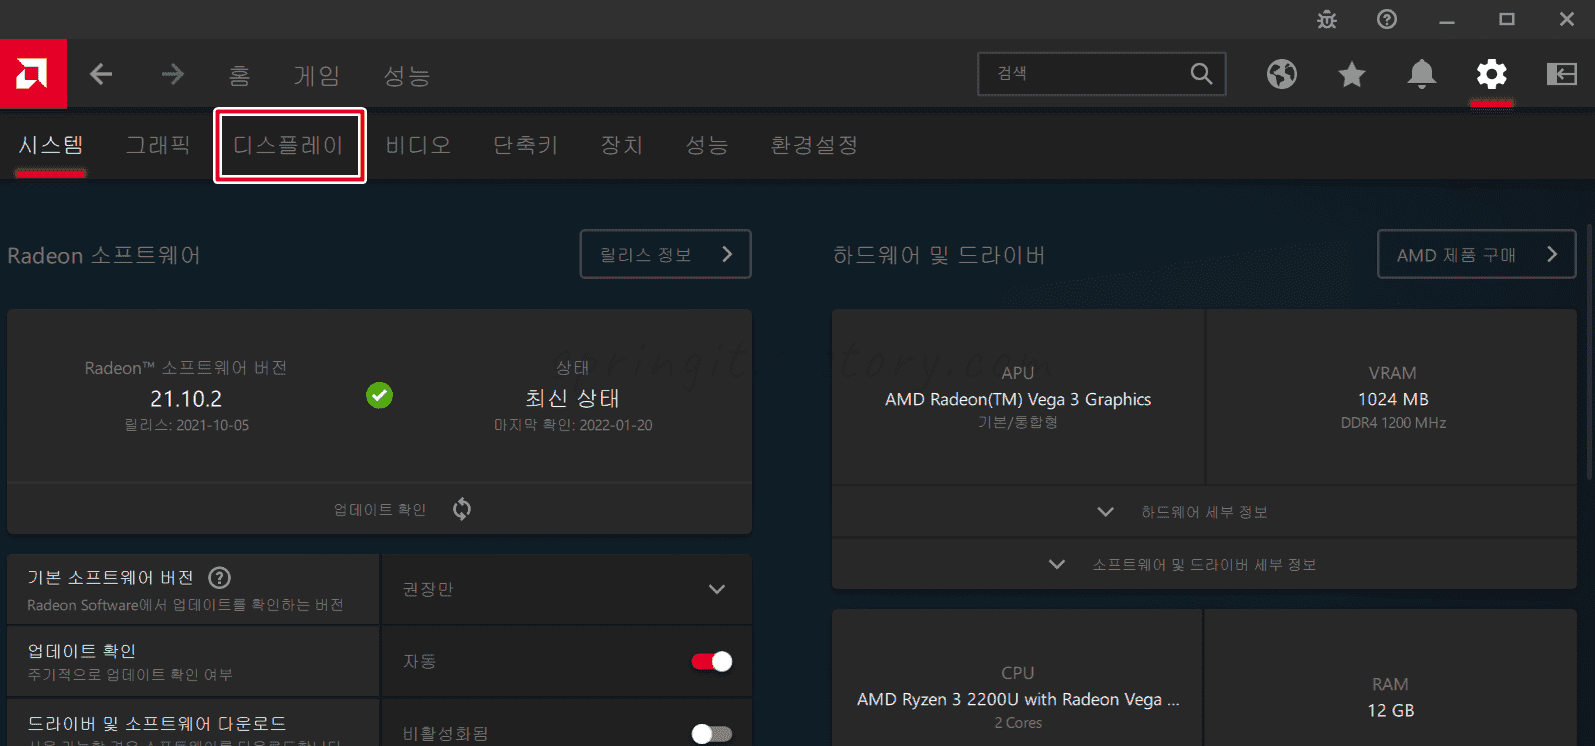Open the bug report tool icon
Screen dimensions: 1595x746
[x=1327, y=19]
